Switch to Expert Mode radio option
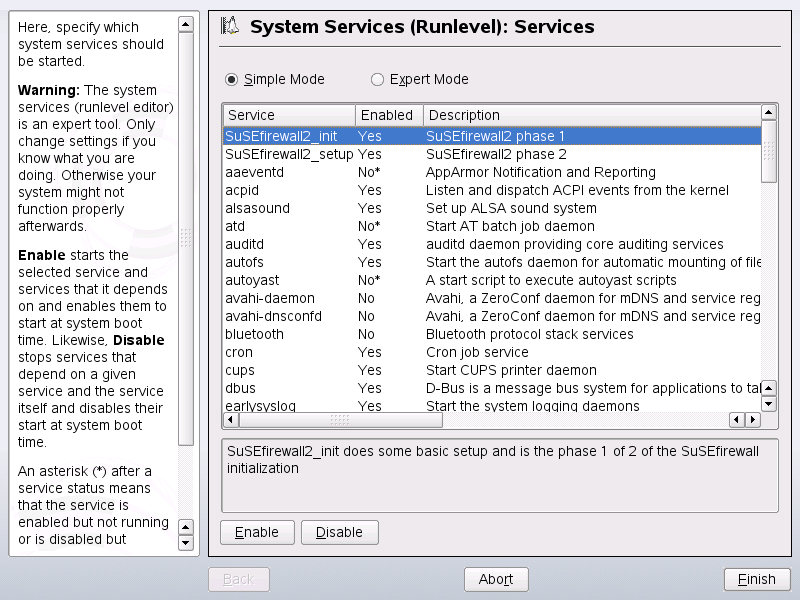800x600 pixels. pyautogui.click(x=377, y=79)
